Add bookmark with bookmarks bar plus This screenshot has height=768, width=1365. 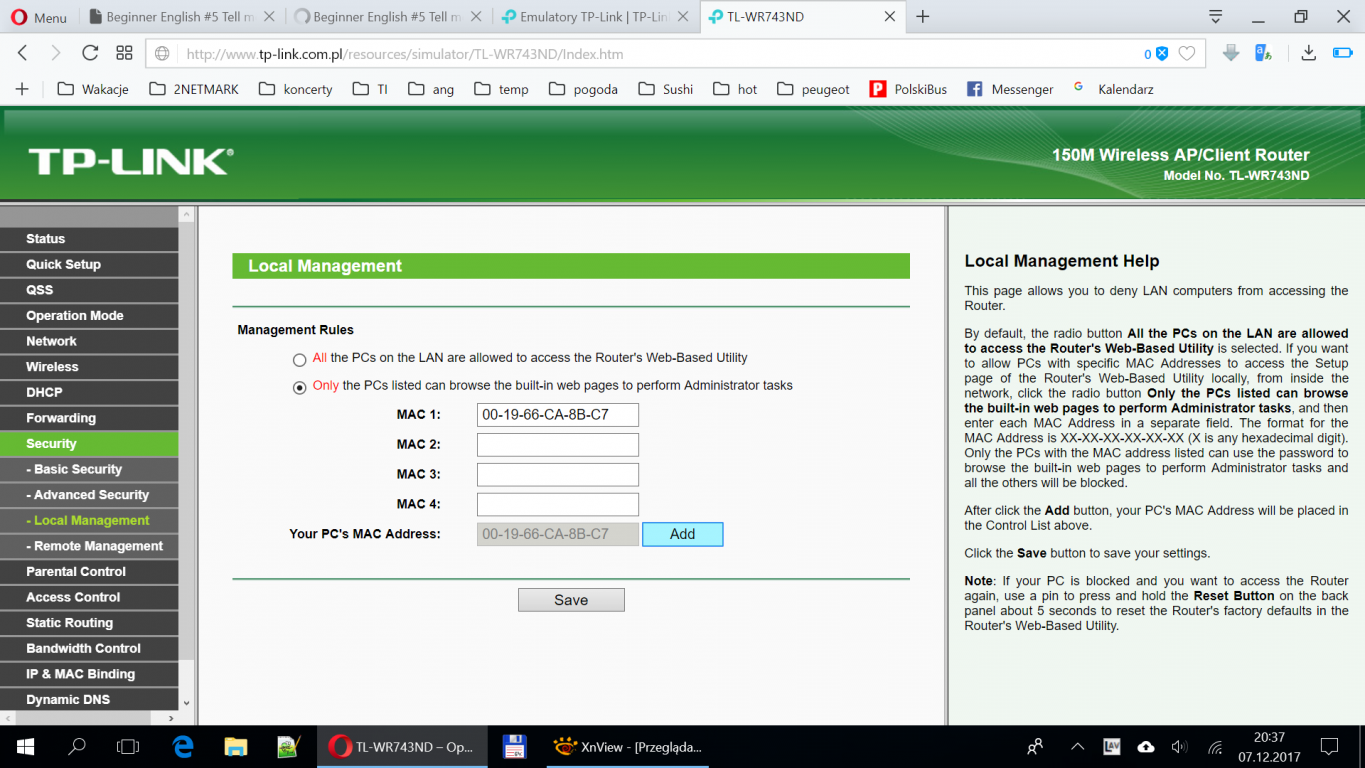(x=22, y=89)
